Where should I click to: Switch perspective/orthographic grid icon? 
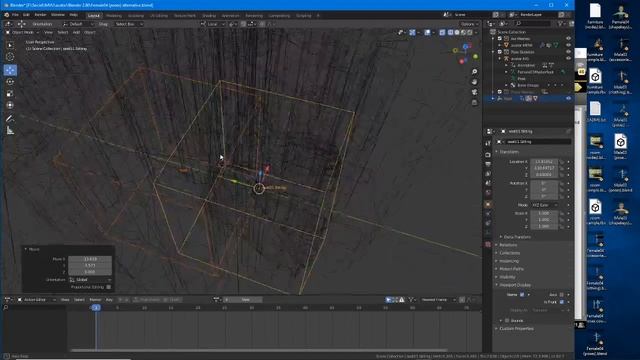click(474, 102)
